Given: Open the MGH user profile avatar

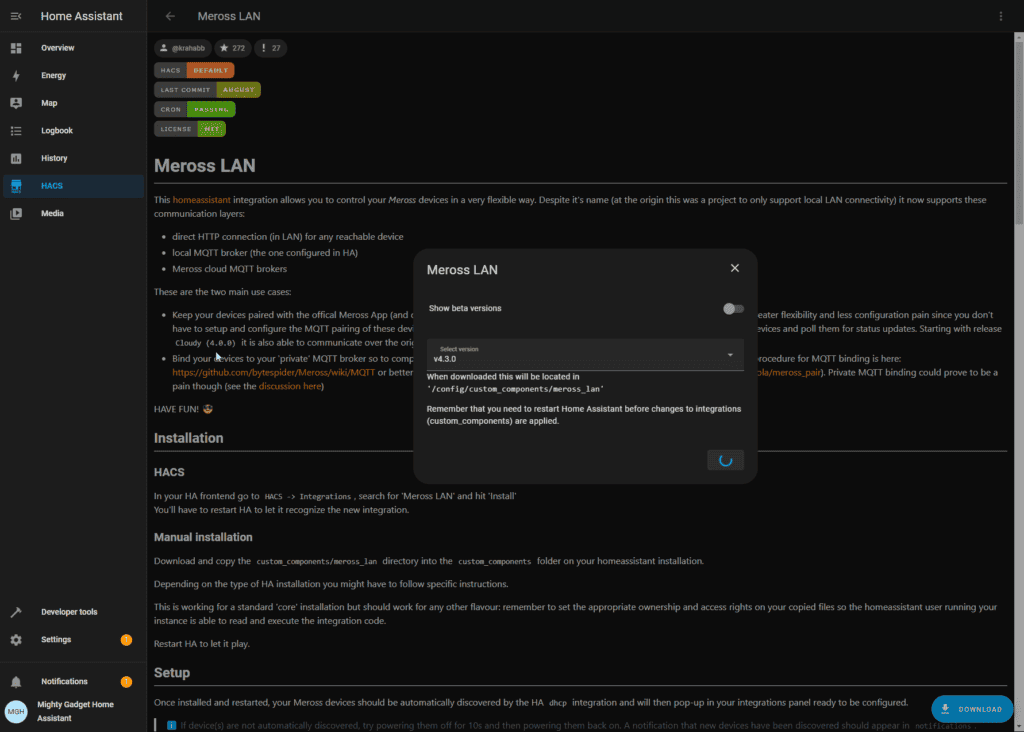Looking at the screenshot, I should coord(16,711).
